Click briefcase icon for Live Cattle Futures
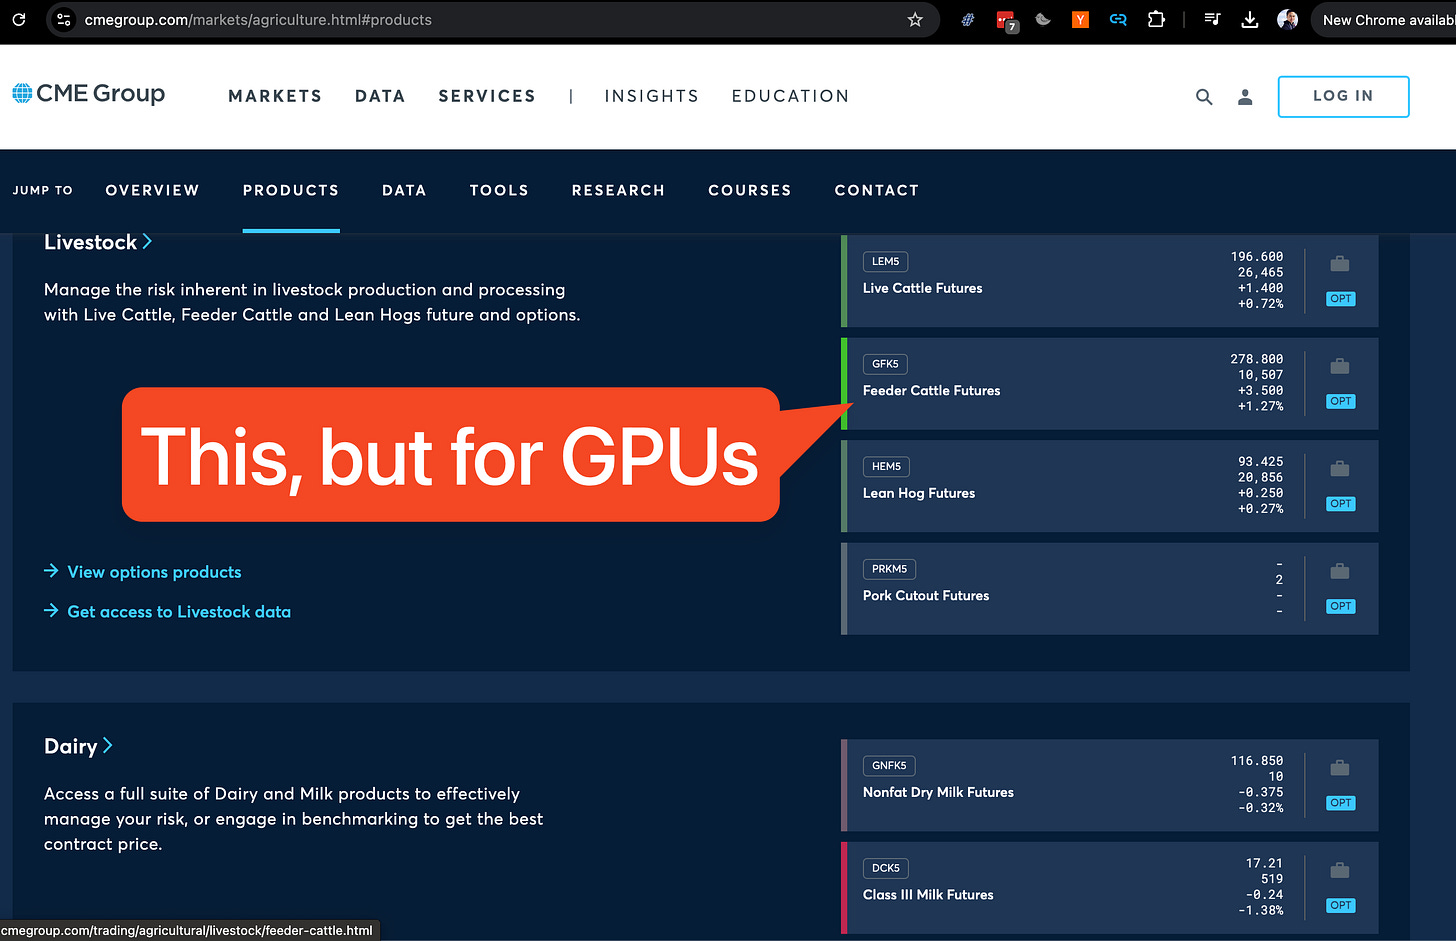 (1340, 264)
